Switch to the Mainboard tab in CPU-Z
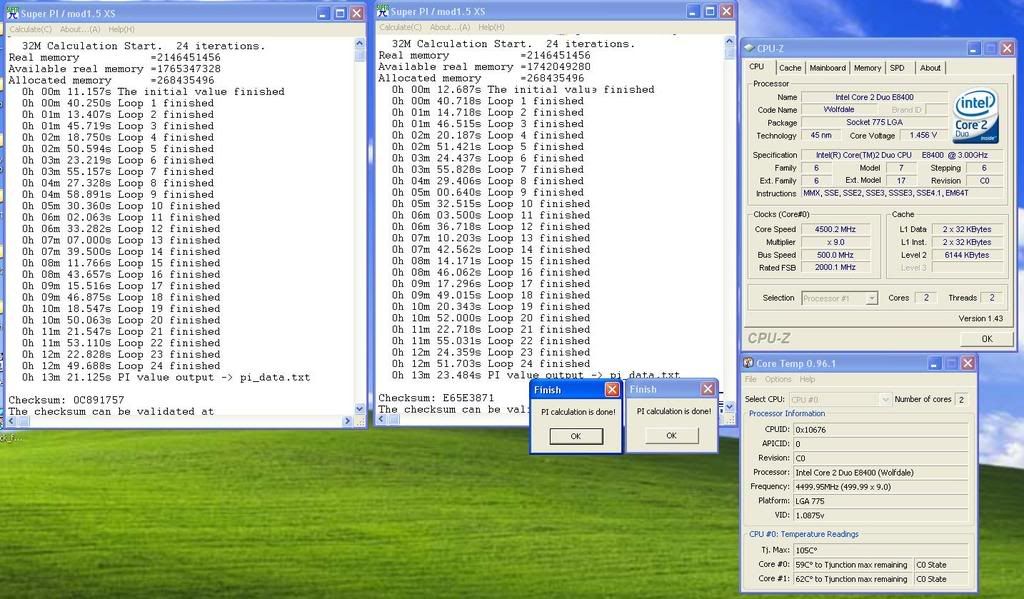1024x599 pixels. [x=827, y=68]
